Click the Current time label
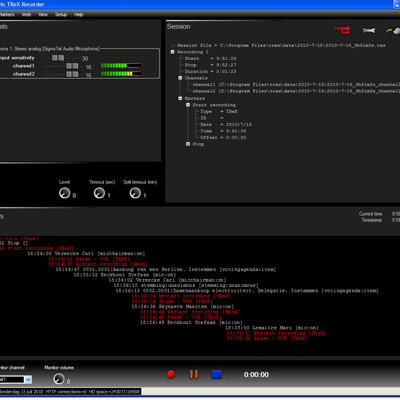This screenshot has height=400, width=400. 371,214
